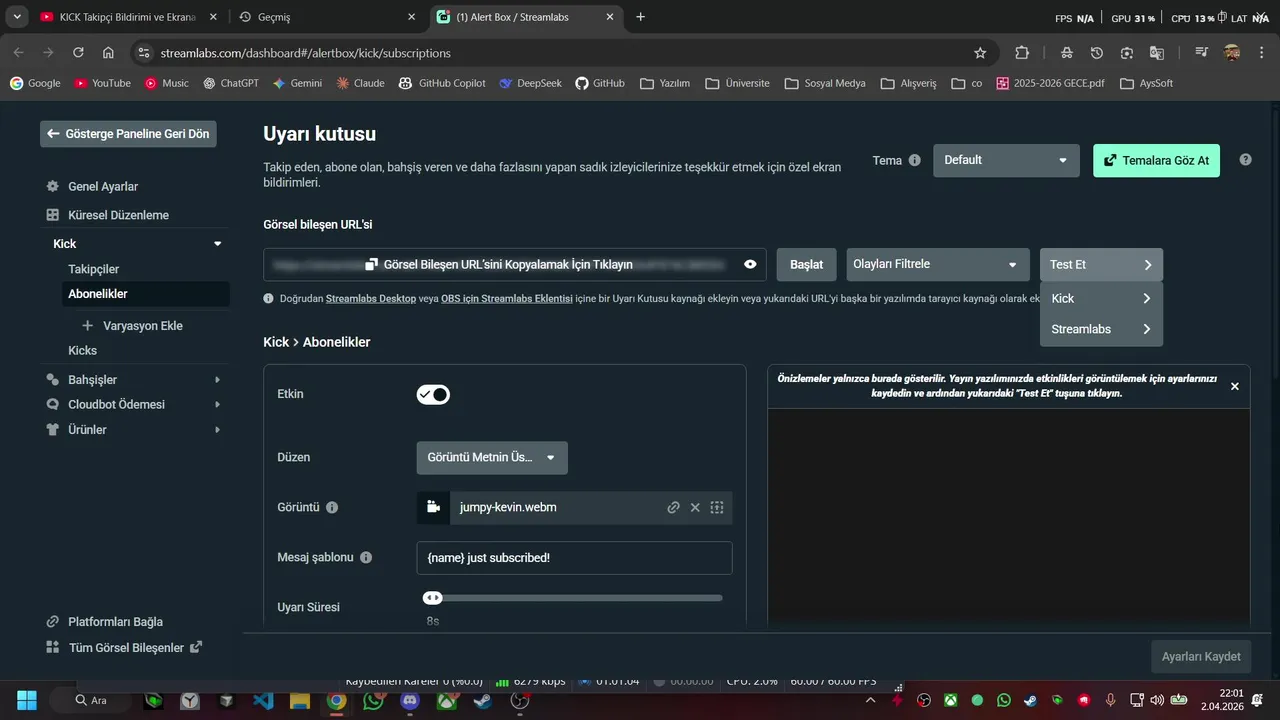The width and height of the screenshot is (1280, 720).
Task: Open the Windows Start menu
Action: coord(27,700)
